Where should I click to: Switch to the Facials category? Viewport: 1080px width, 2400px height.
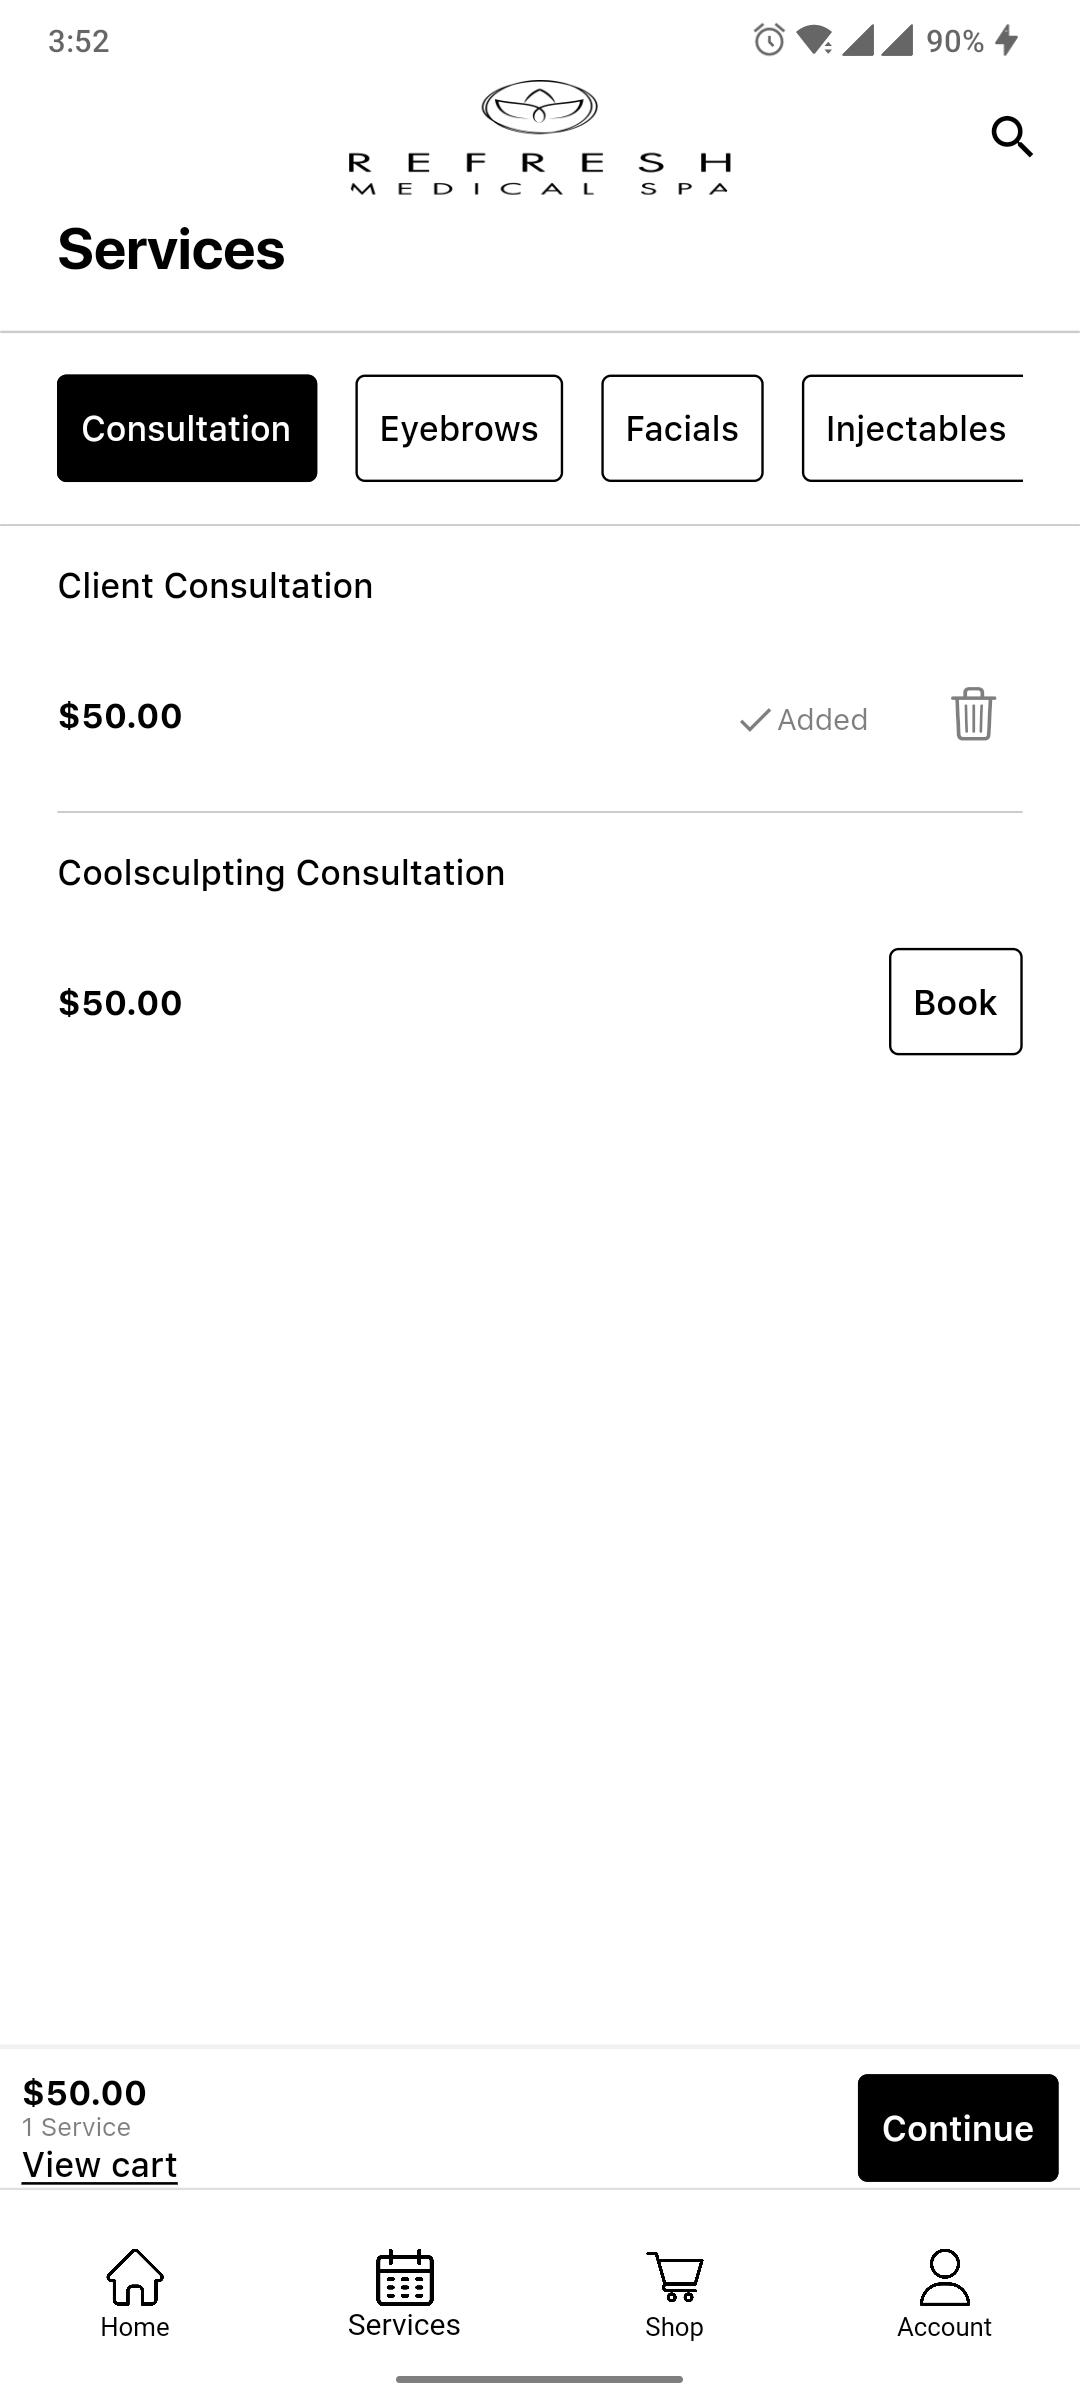click(x=682, y=428)
